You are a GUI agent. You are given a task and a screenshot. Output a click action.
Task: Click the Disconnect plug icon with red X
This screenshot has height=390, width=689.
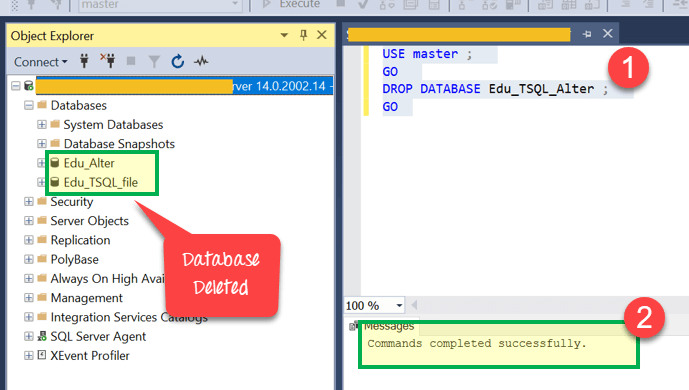coord(108,61)
